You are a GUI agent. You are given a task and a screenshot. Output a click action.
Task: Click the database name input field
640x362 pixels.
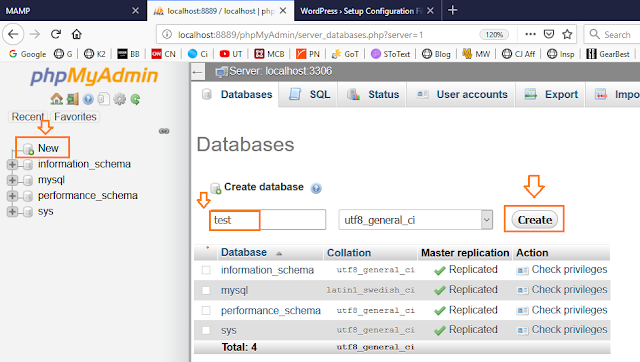pos(267,220)
